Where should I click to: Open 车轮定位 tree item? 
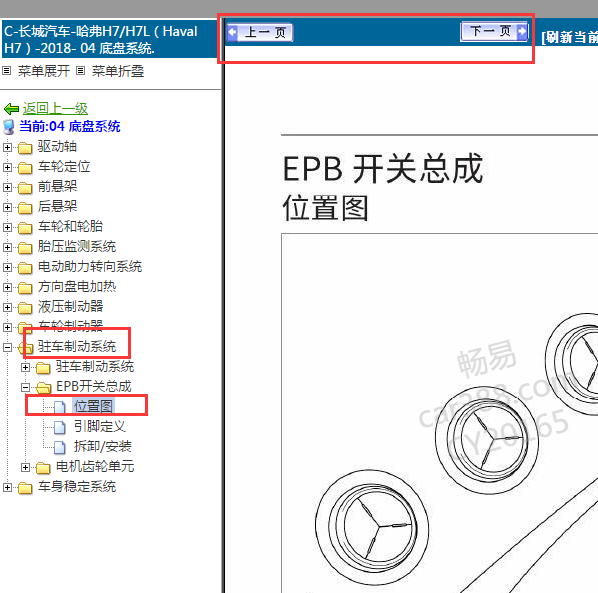click(x=64, y=166)
